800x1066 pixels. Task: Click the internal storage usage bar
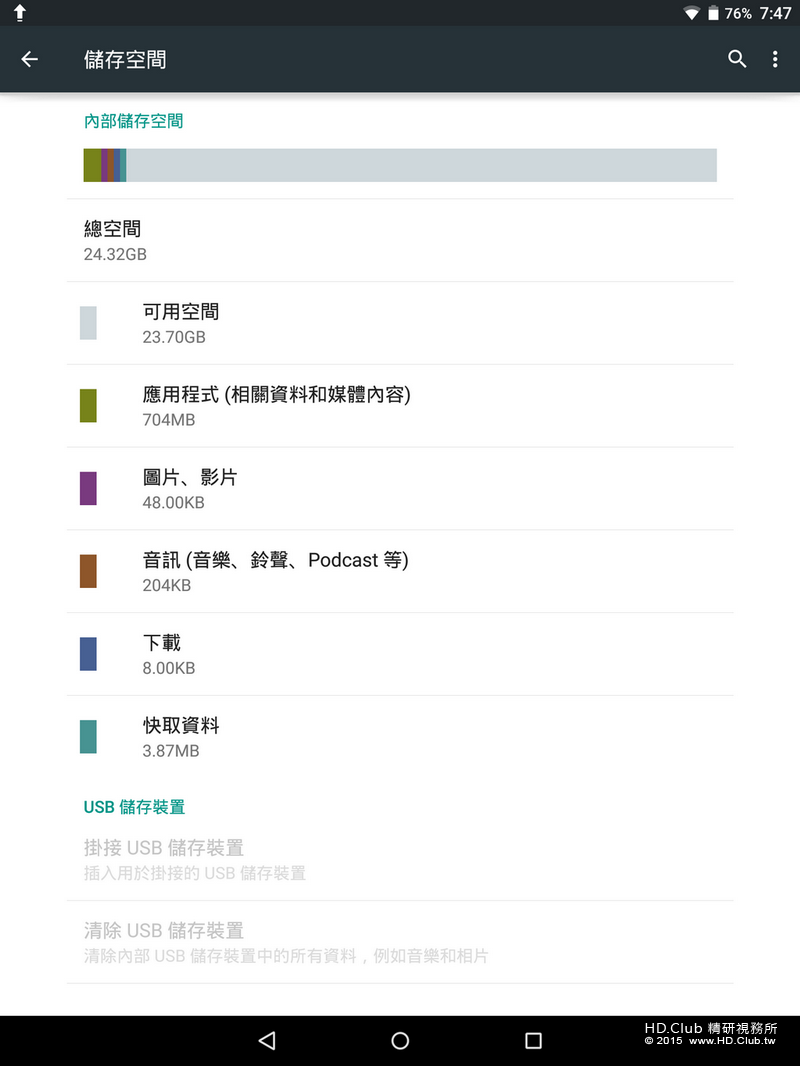tap(400, 165)
